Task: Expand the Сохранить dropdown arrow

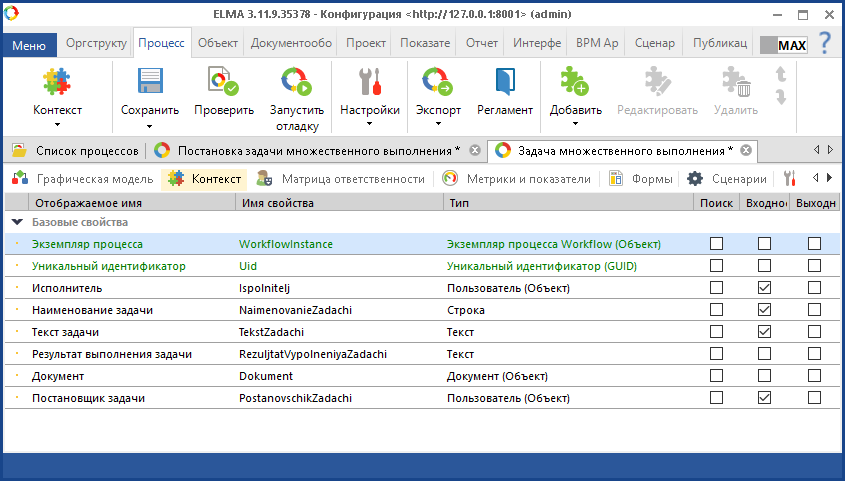Action: click(x=150, y=126)
